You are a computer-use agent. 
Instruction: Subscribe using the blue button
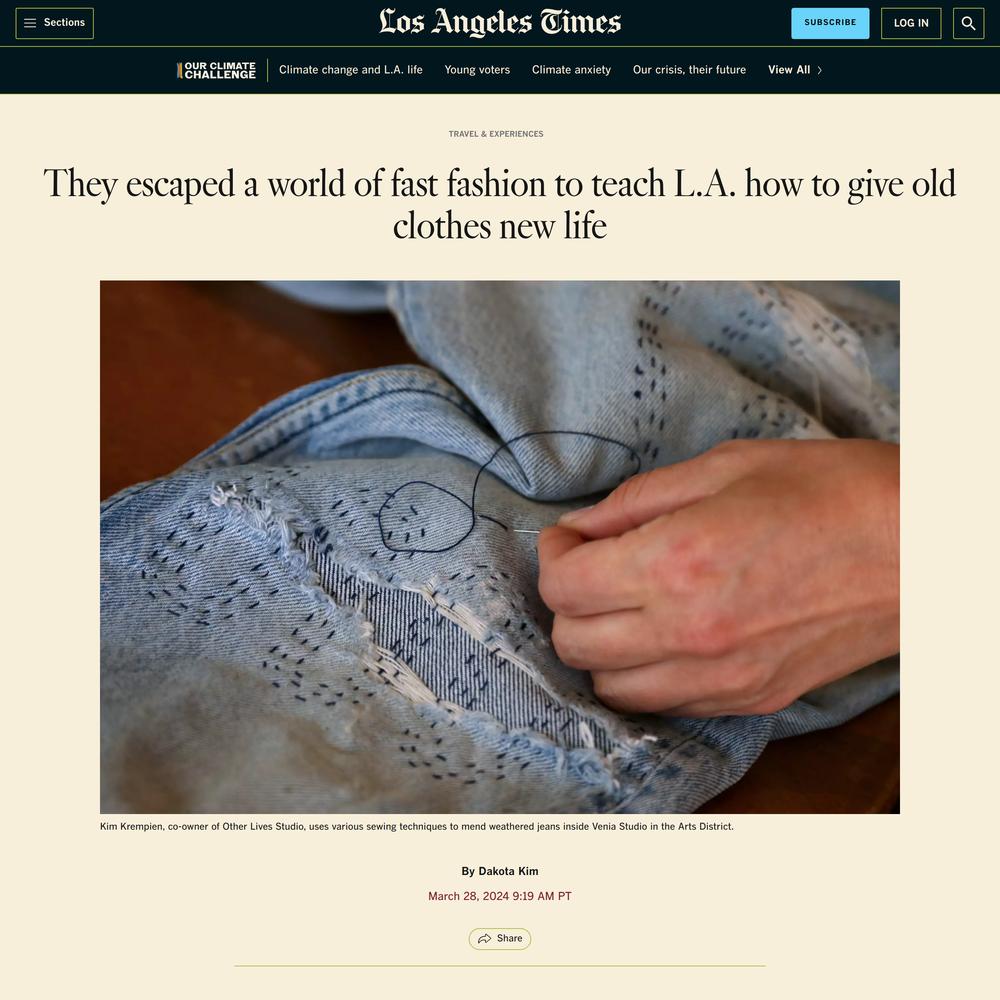tap(830, 23)
